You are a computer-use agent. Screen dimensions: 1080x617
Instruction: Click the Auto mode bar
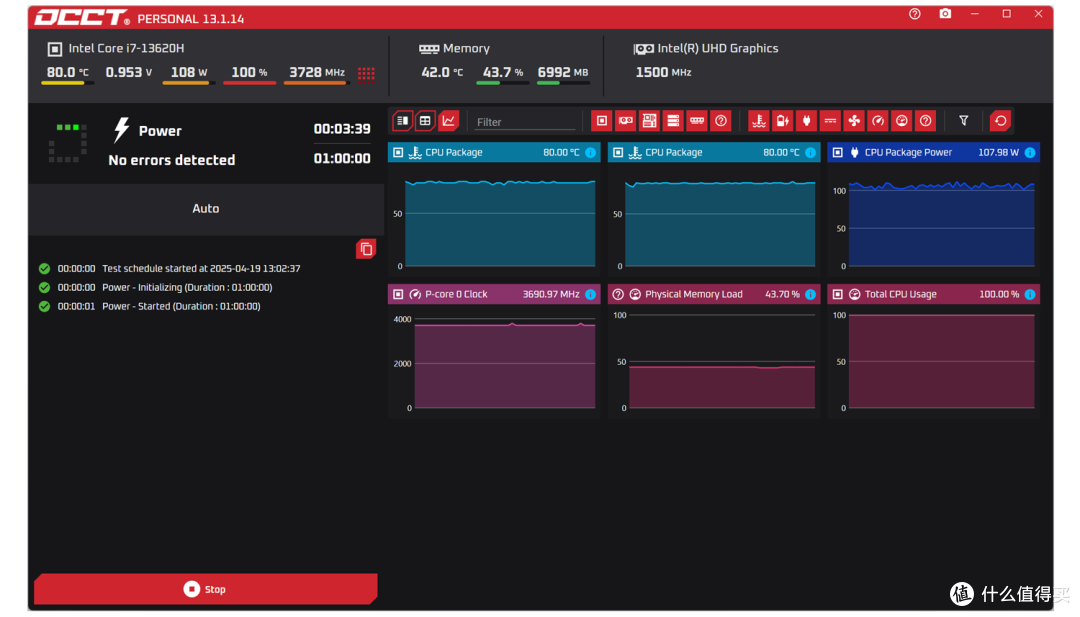pyautogui.click(x=206, y=209)
